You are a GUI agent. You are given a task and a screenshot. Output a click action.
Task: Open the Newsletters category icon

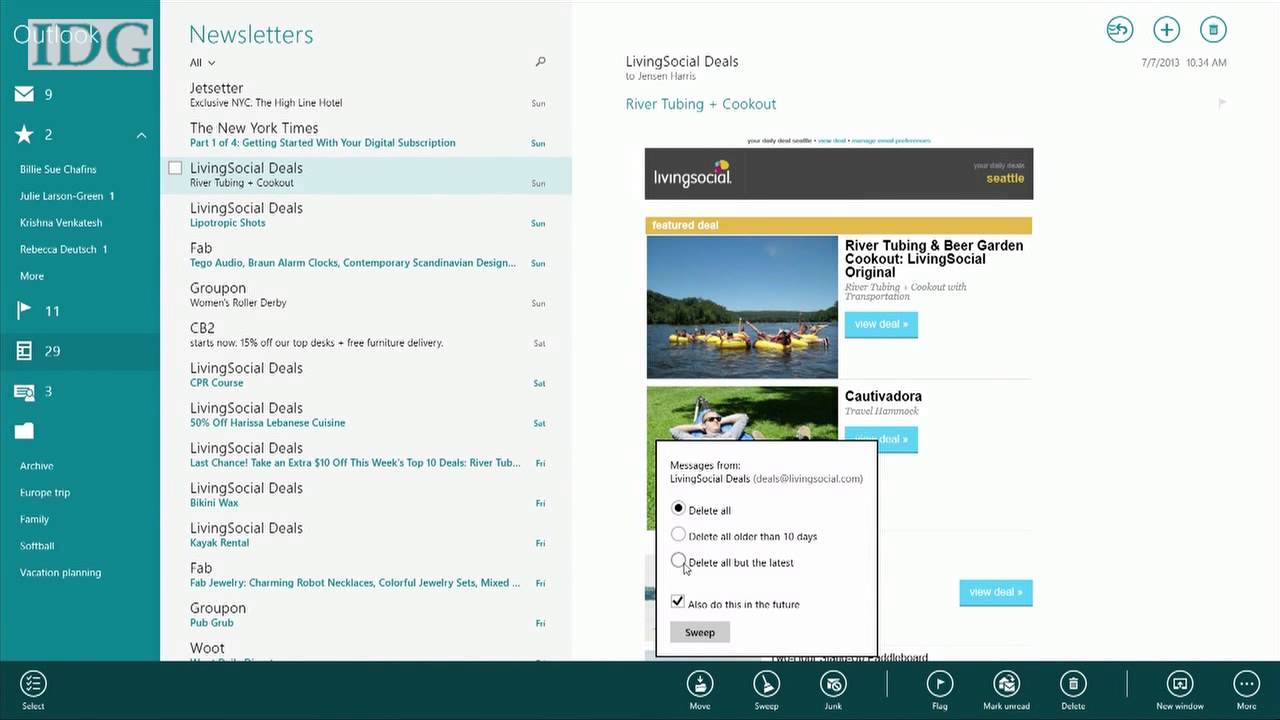24,351
